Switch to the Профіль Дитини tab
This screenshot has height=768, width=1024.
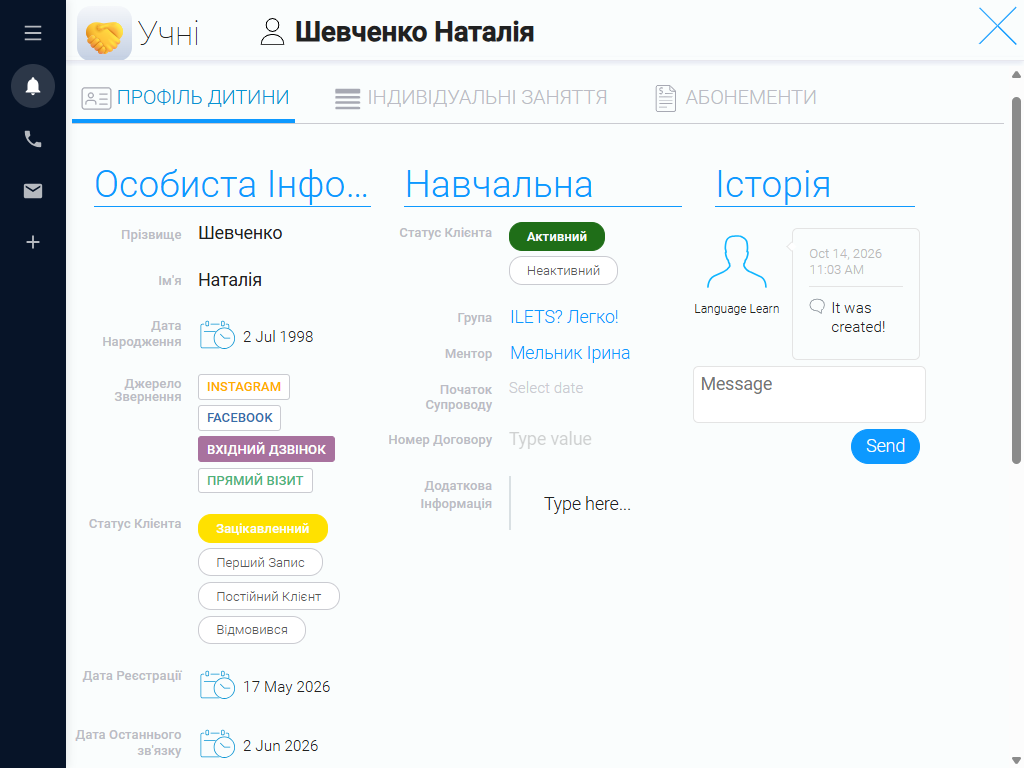click(x=185, y=97)
